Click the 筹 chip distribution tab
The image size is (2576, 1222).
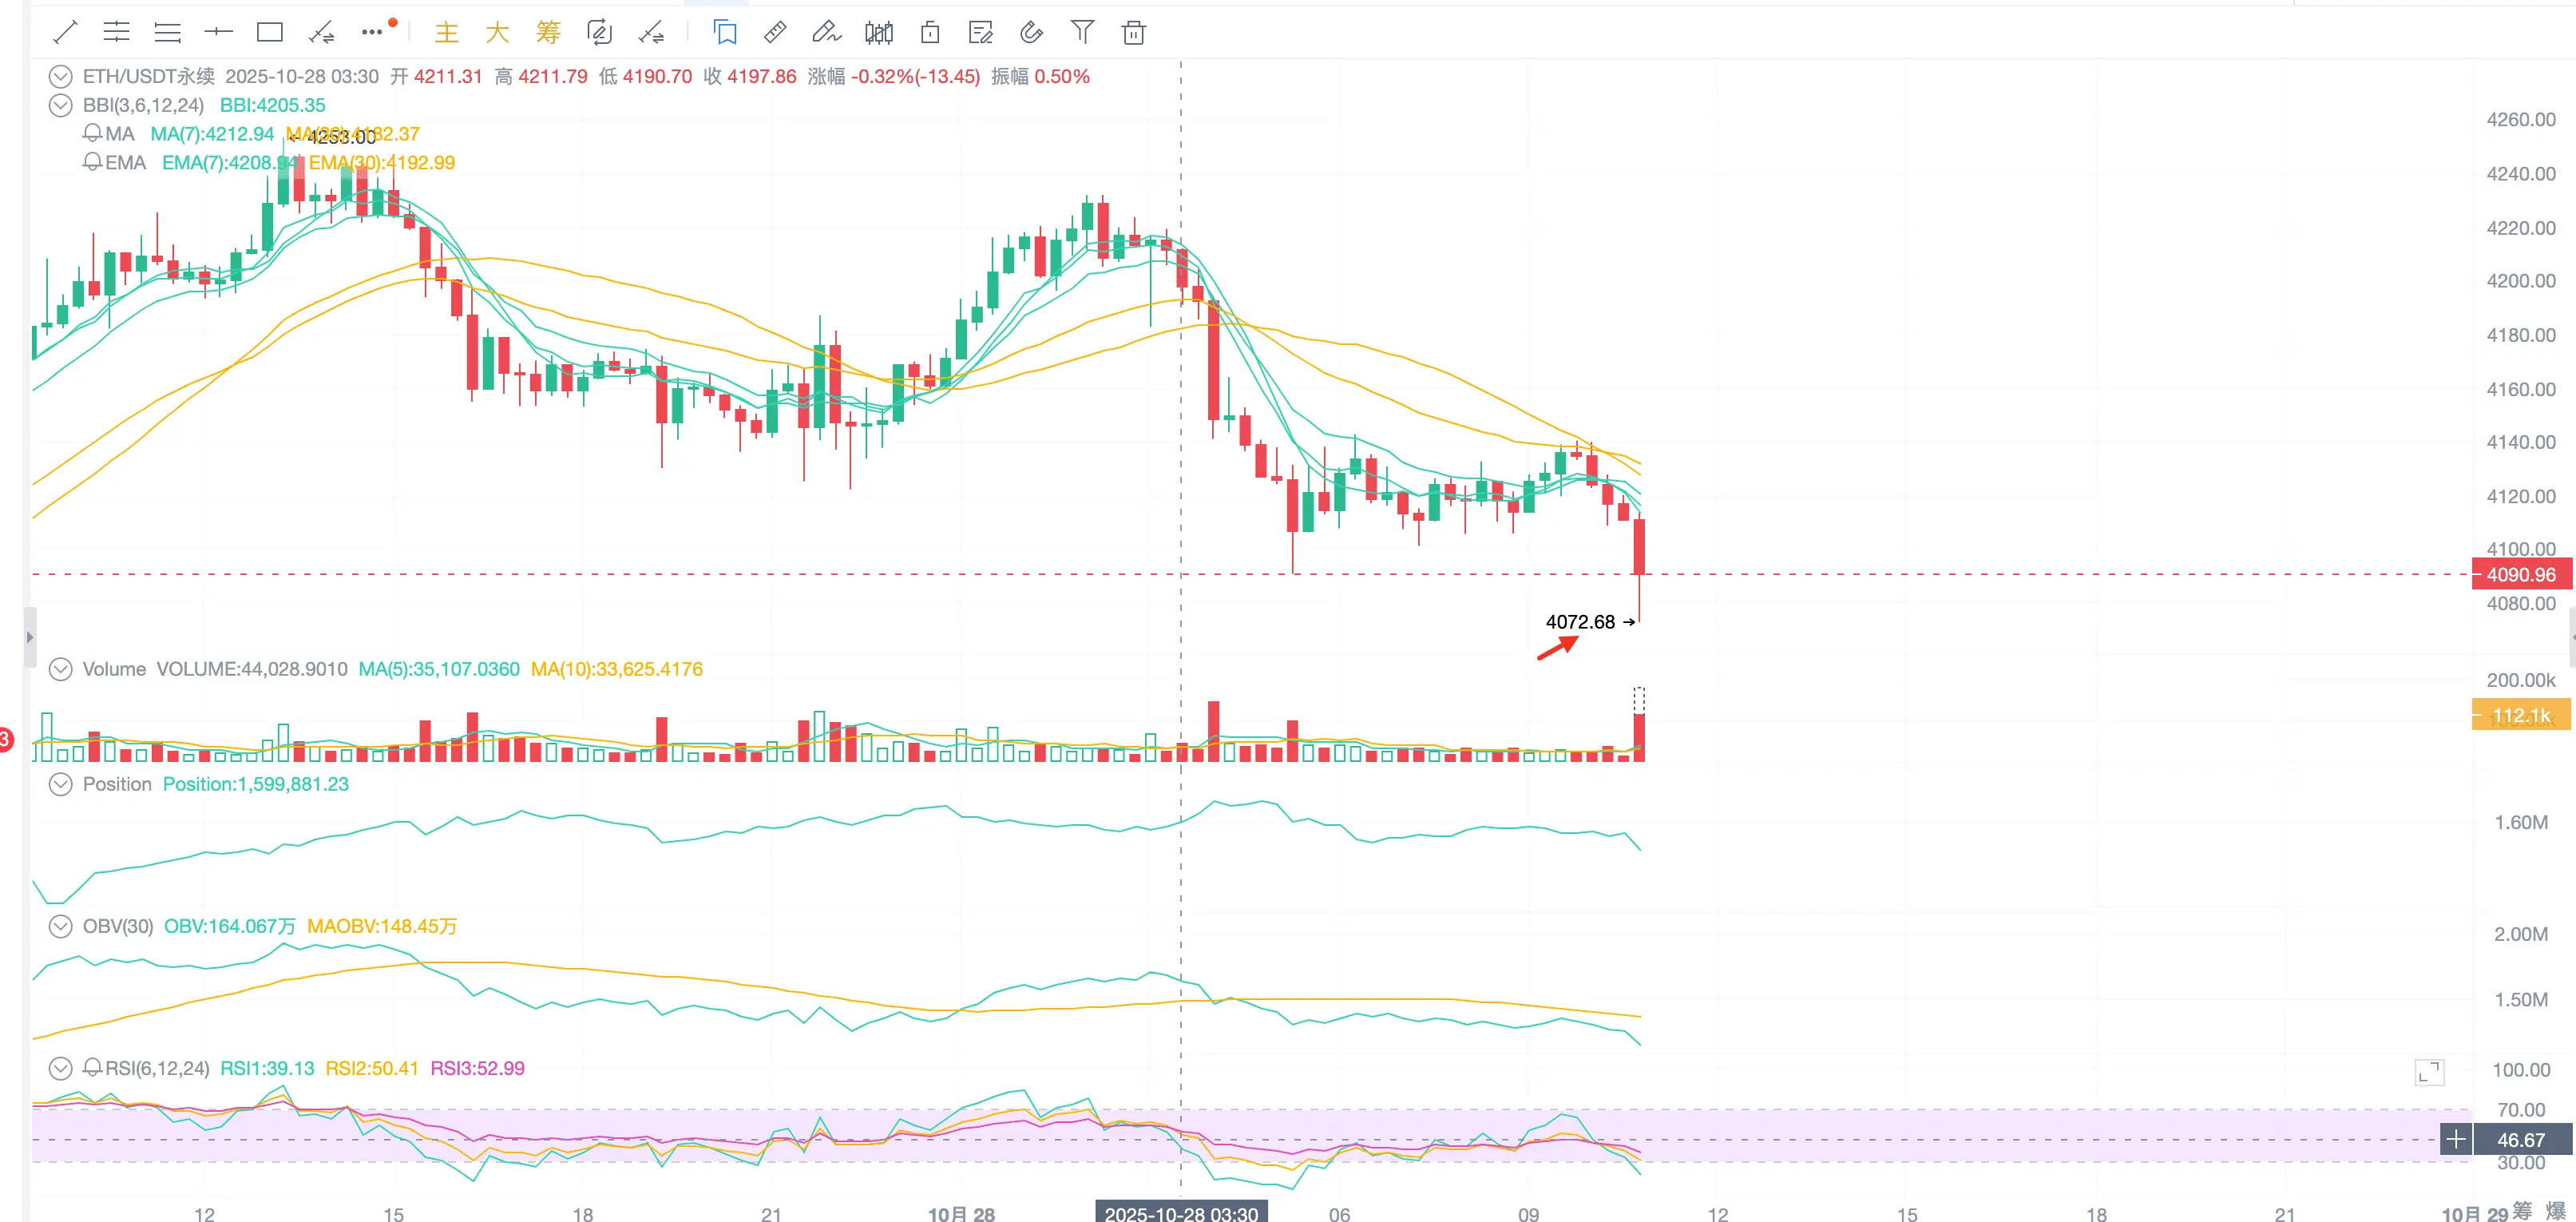(548, 33)
